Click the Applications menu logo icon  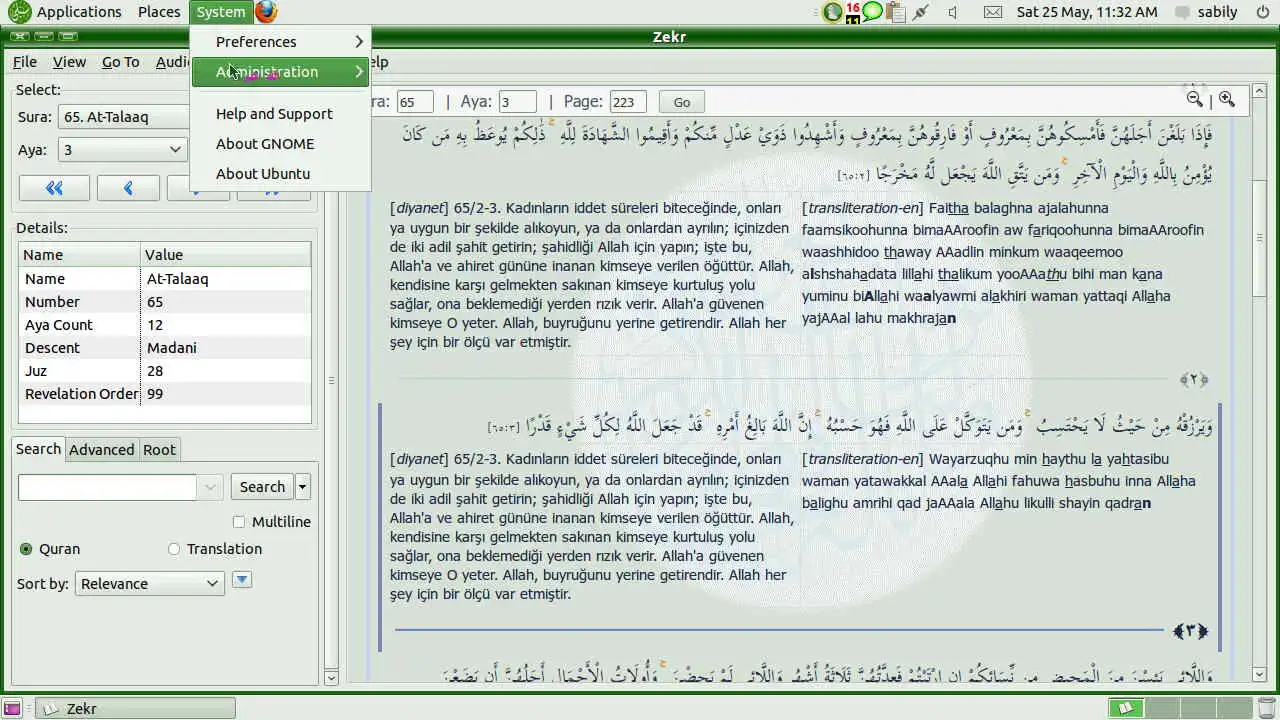click(19, 12)
